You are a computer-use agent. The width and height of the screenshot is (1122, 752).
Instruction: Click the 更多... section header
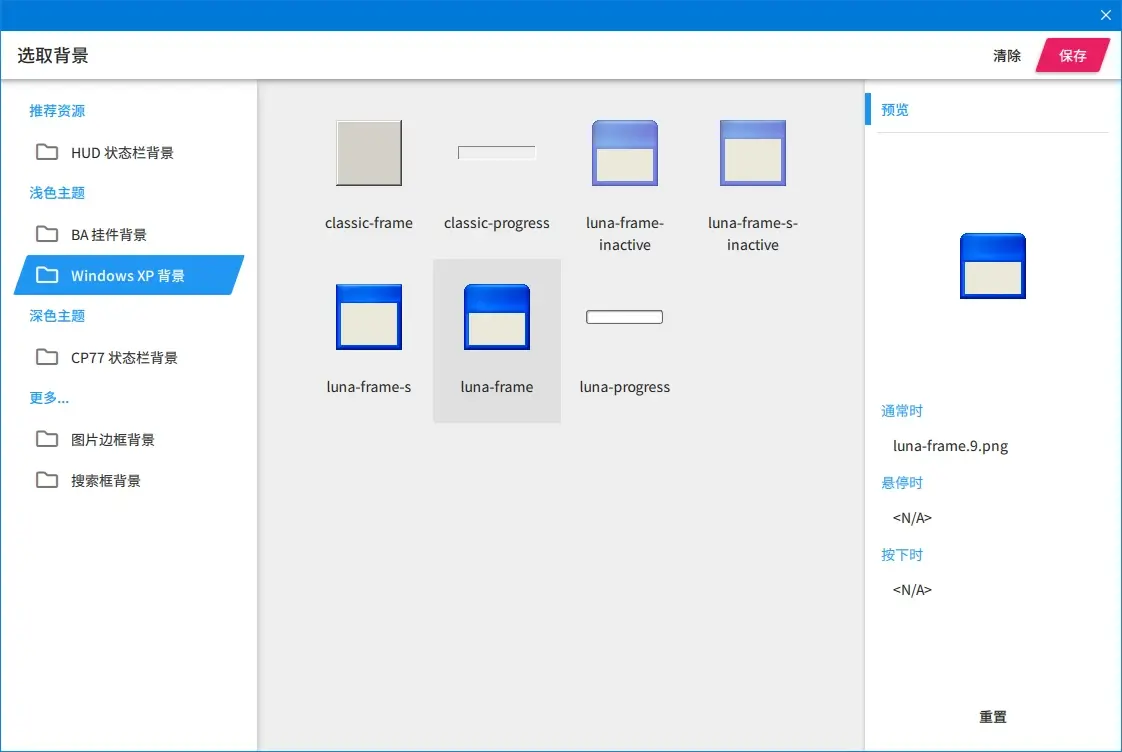click(49, 398)
